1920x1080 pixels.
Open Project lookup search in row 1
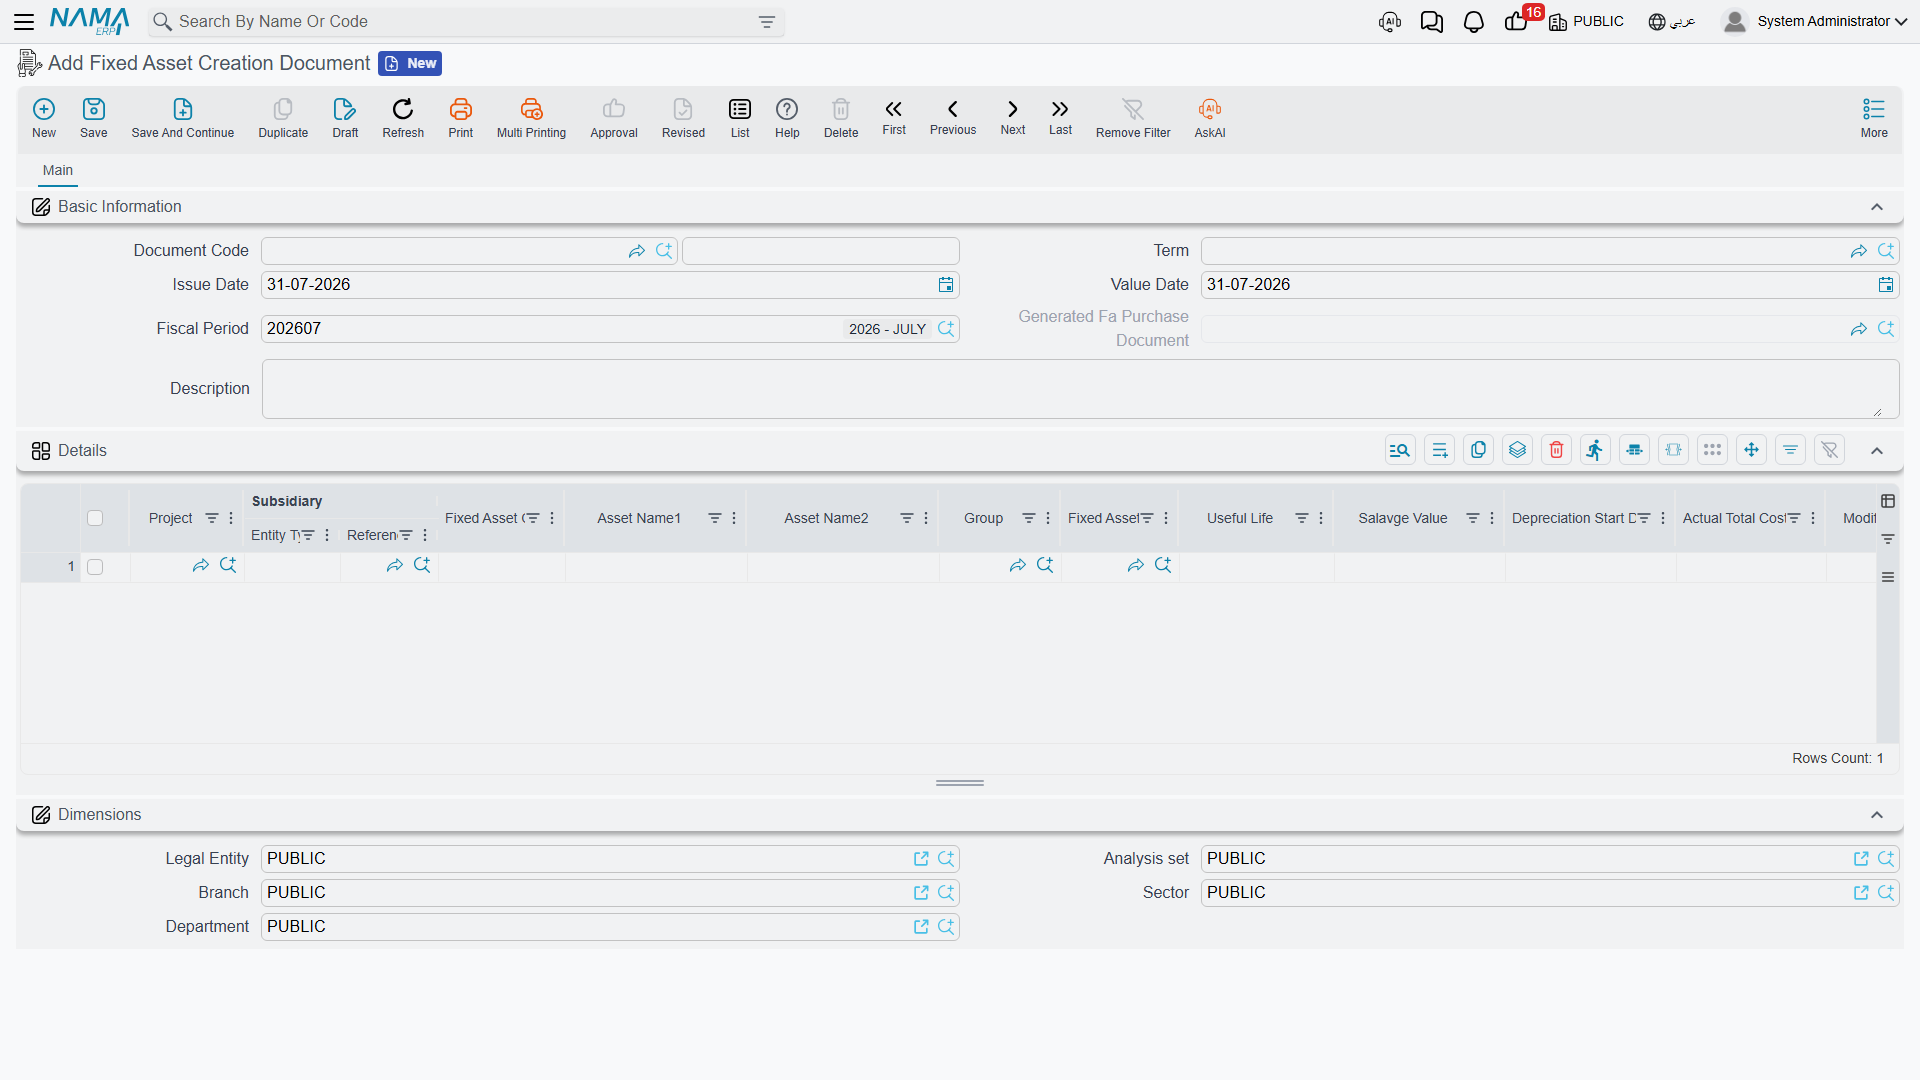pos(228,566)
